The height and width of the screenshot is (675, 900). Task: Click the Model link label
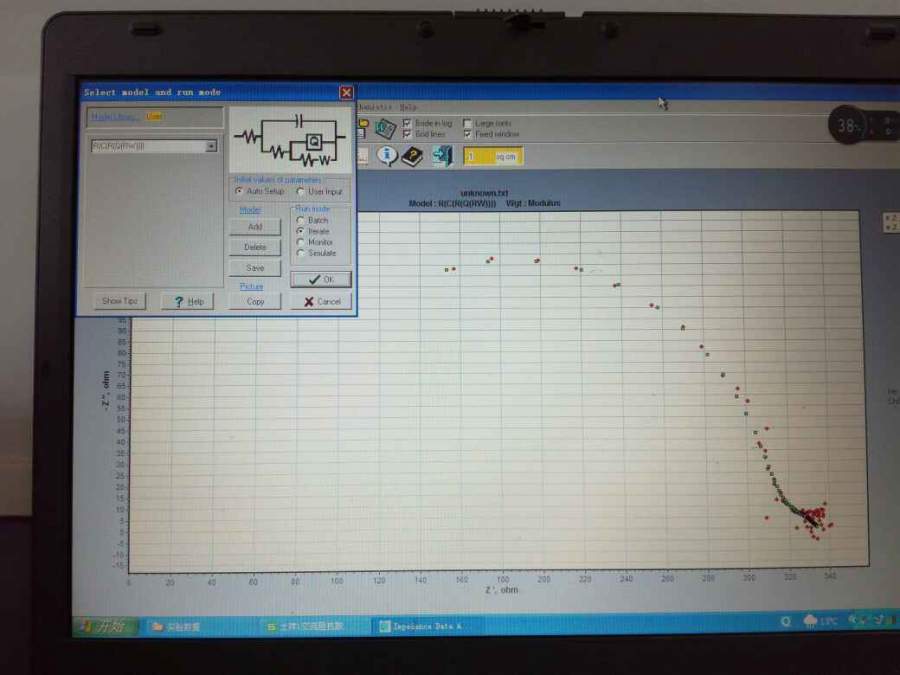click(250, 210)
